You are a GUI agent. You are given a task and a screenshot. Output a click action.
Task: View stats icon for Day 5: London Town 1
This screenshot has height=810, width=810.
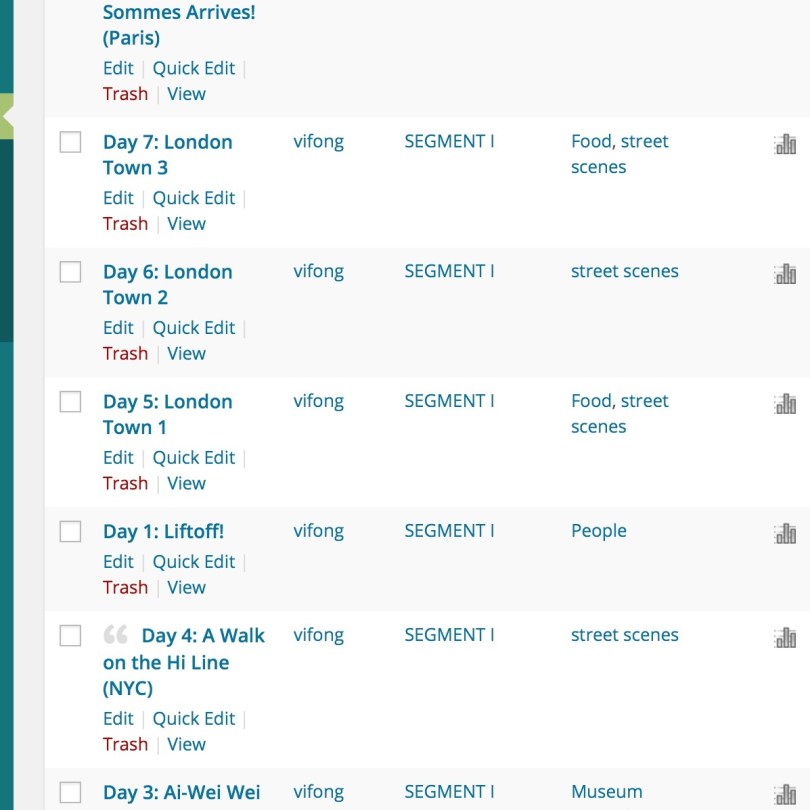point(785,404)
